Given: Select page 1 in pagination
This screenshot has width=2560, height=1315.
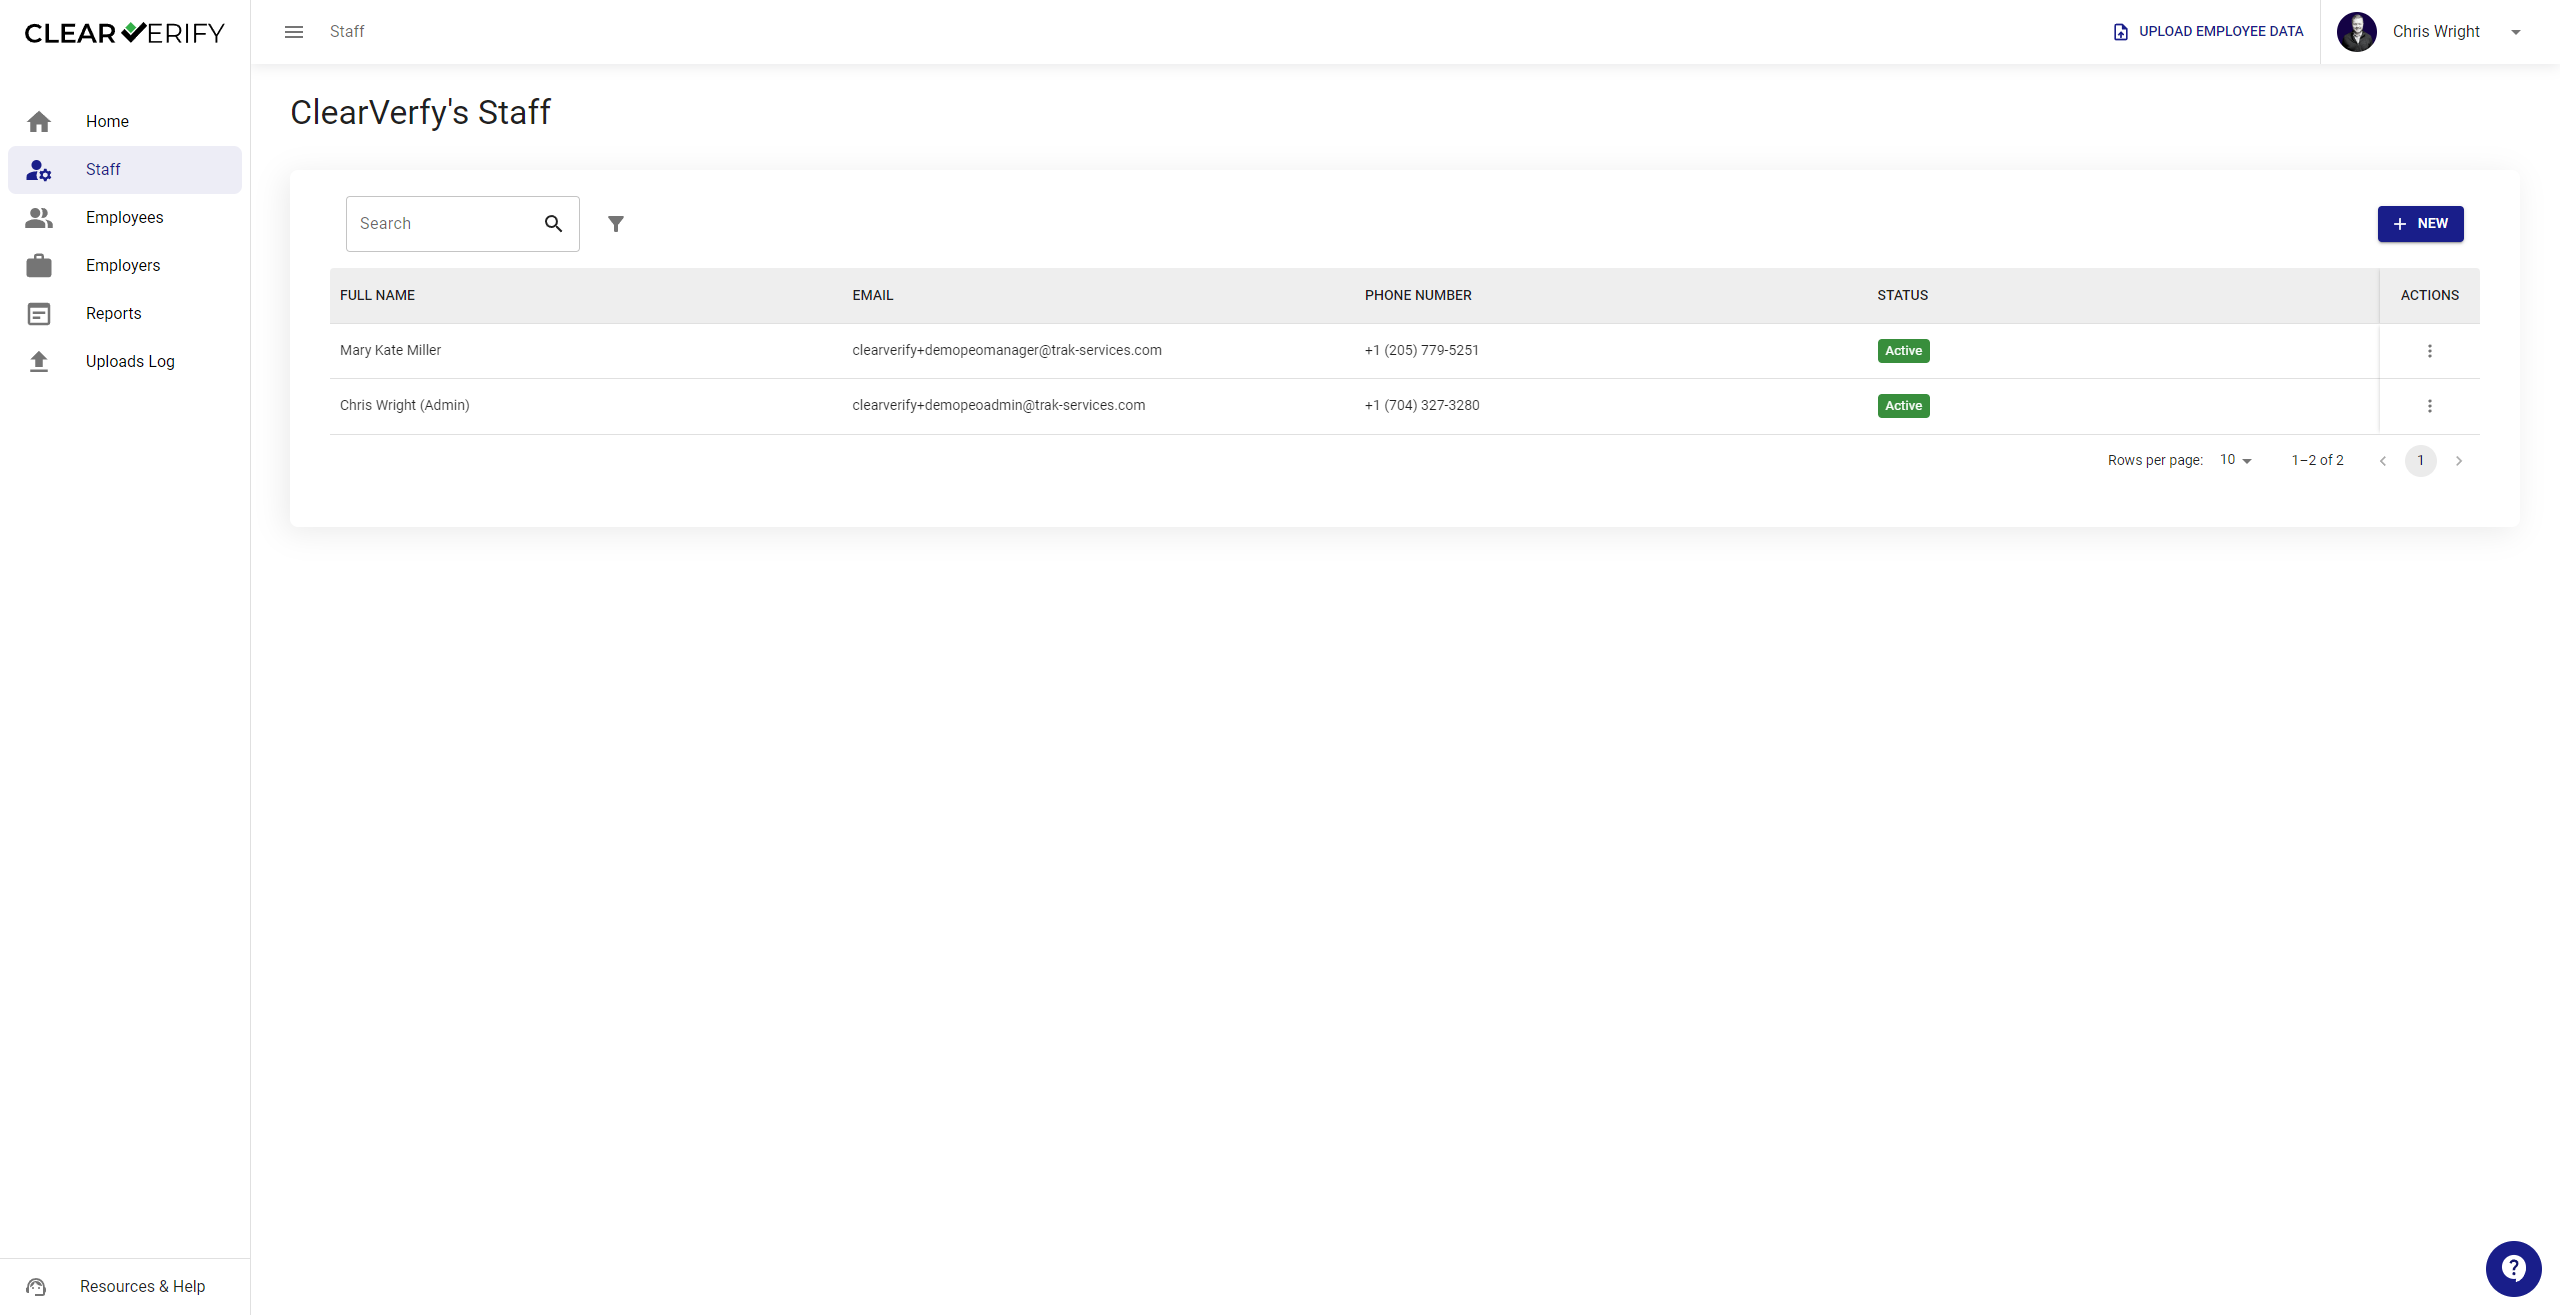Looking at the screenshot, I should [x=2421, y=461].
